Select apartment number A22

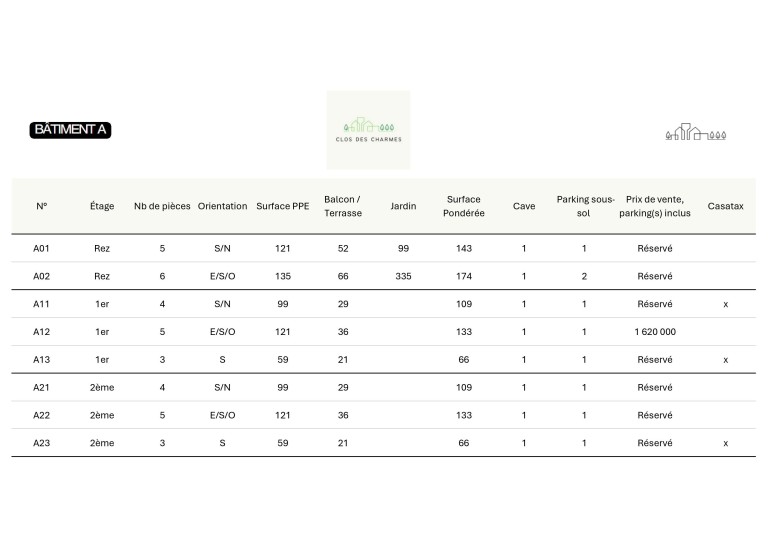point(41,415)
